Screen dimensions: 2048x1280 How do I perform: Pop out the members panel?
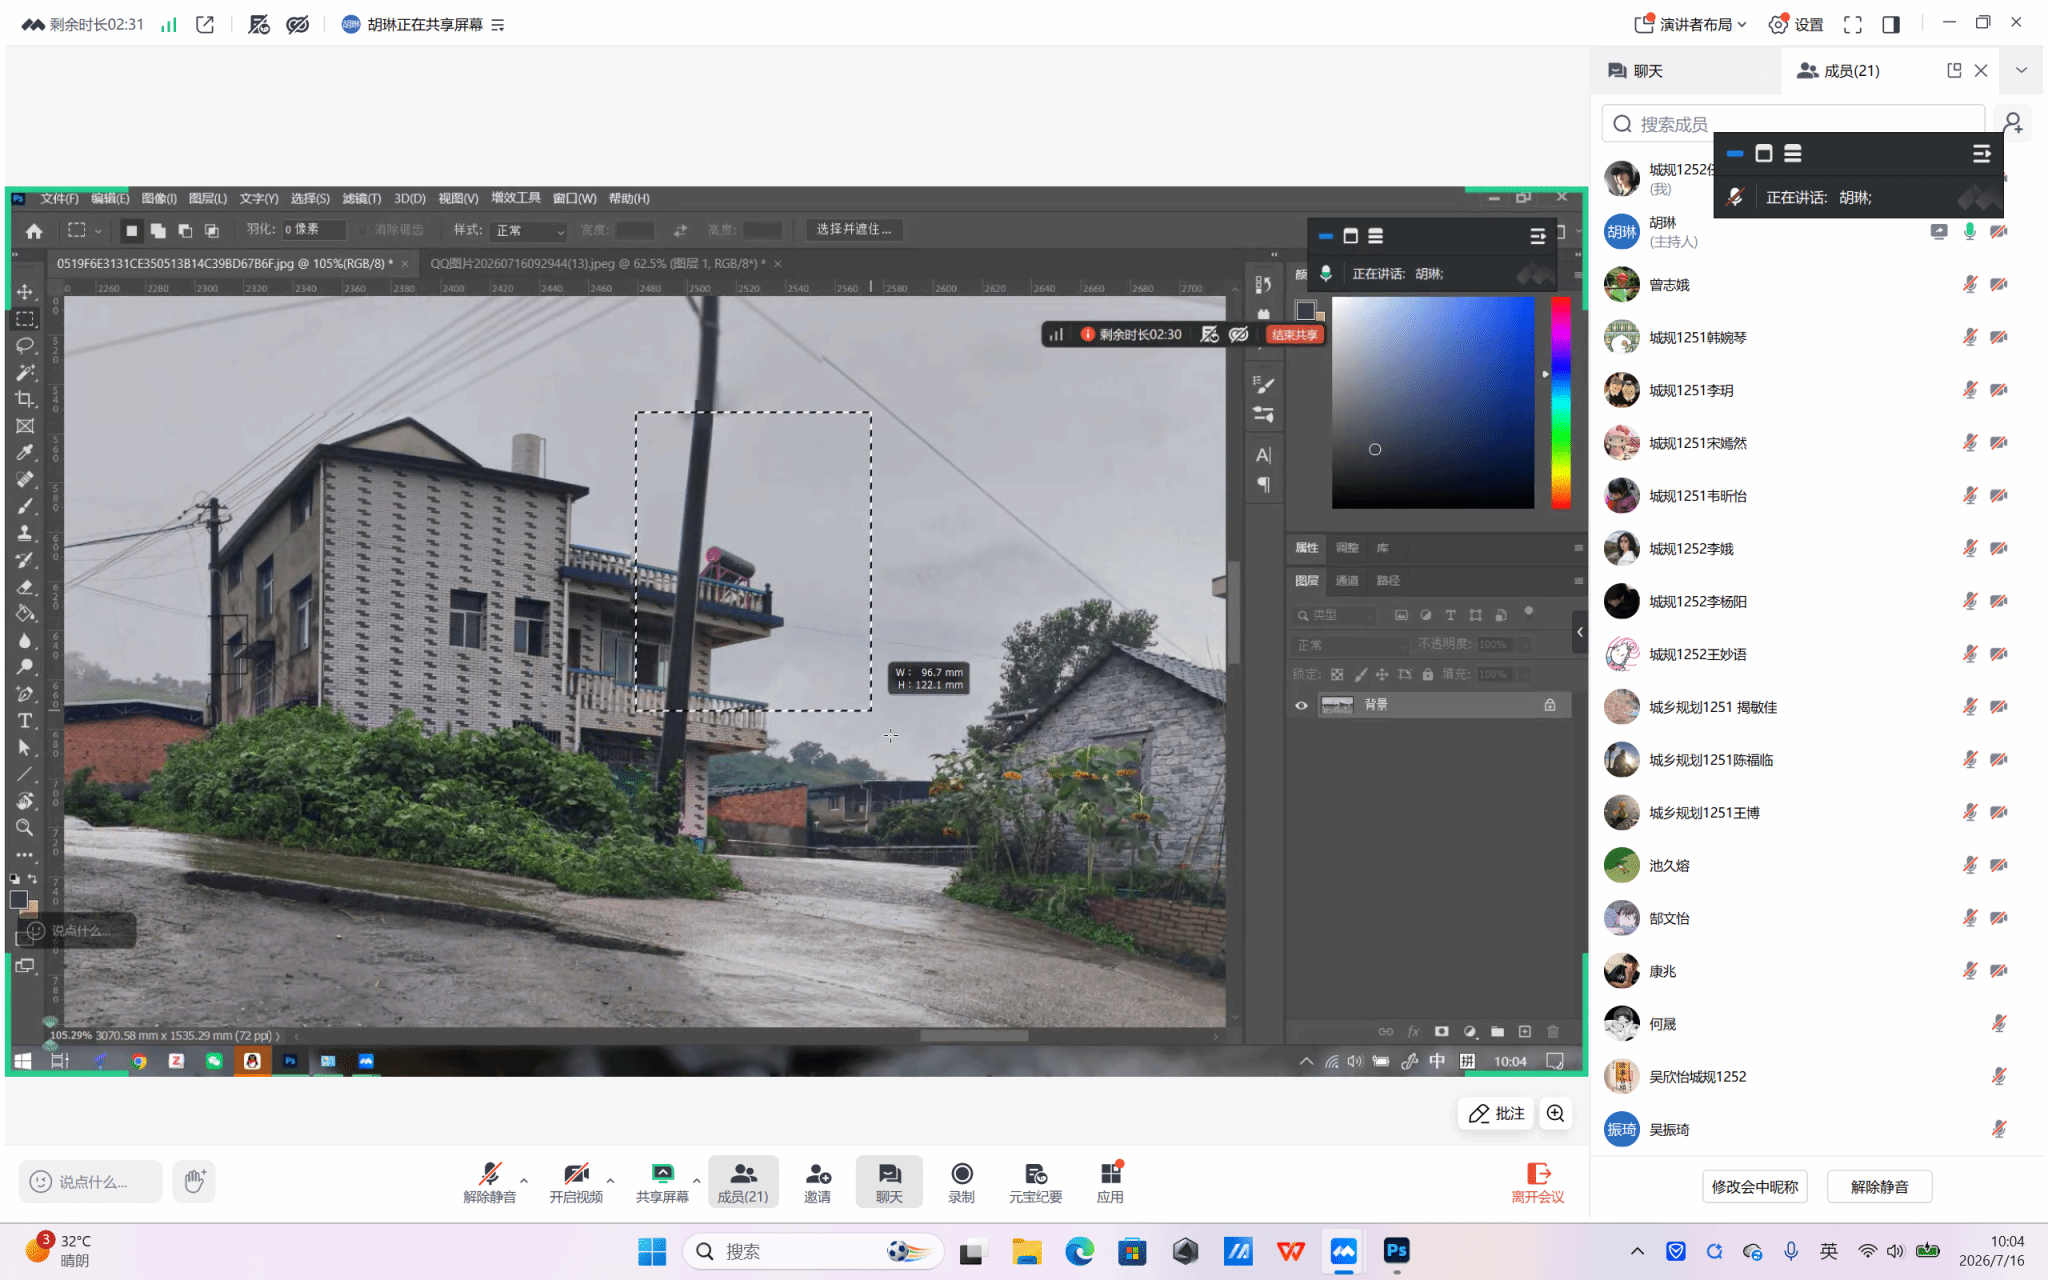pyautogui.click(x=1954, y=70)
